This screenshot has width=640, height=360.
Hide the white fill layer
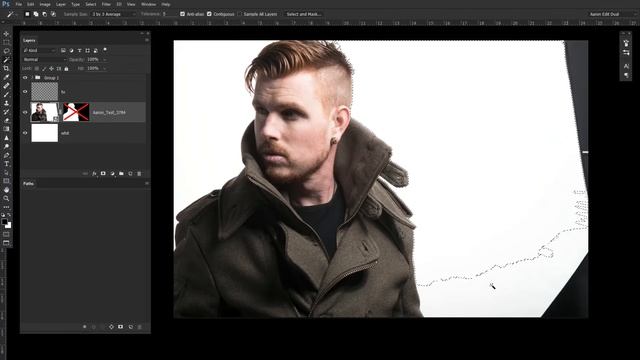click(x=25, y=133)
